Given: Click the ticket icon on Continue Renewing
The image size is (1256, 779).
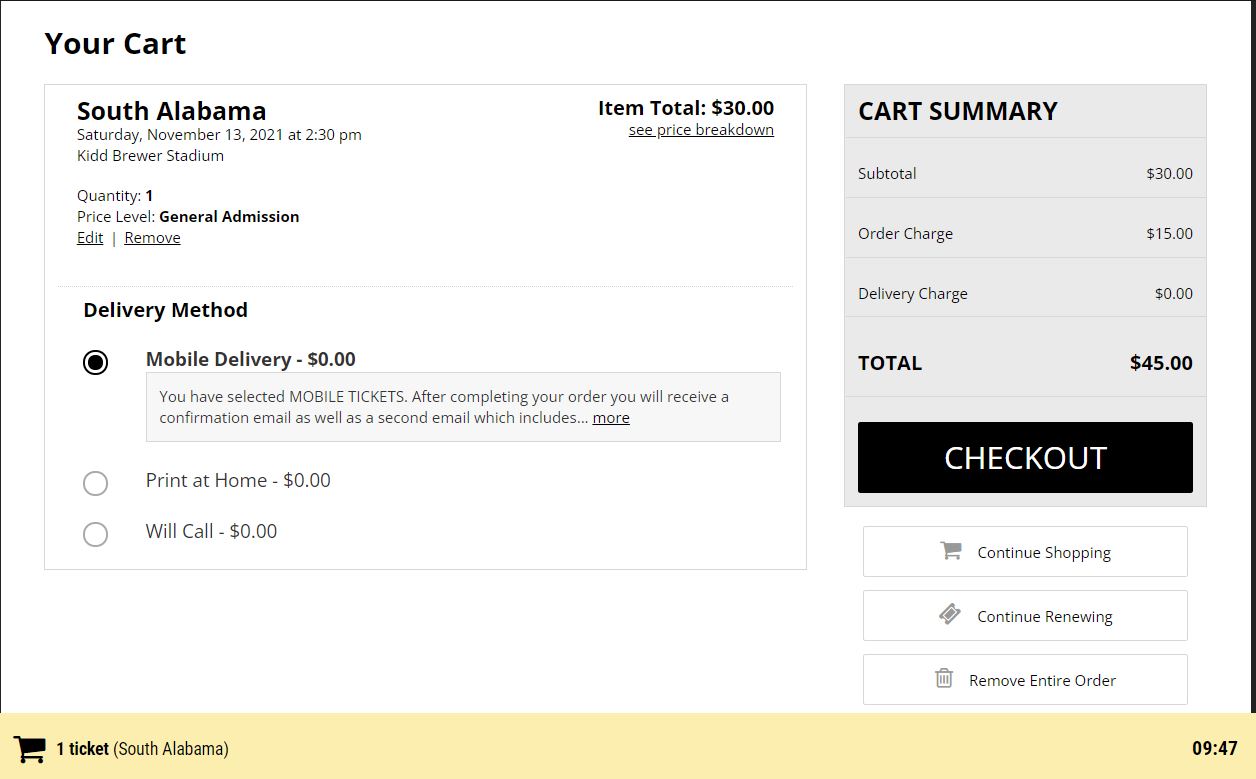Looking at the screenshot, I should click(950, 615).
